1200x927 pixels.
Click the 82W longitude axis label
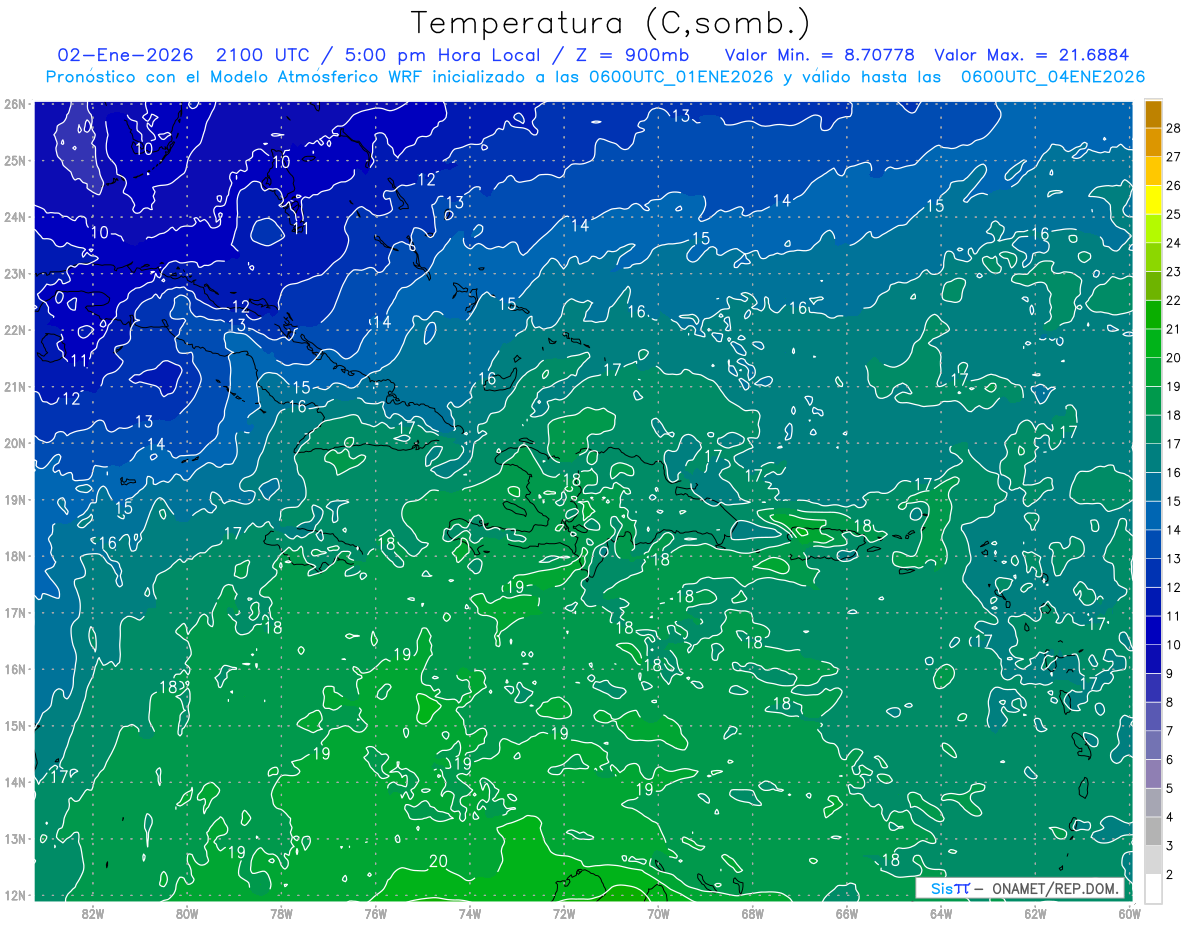[93, 913]
